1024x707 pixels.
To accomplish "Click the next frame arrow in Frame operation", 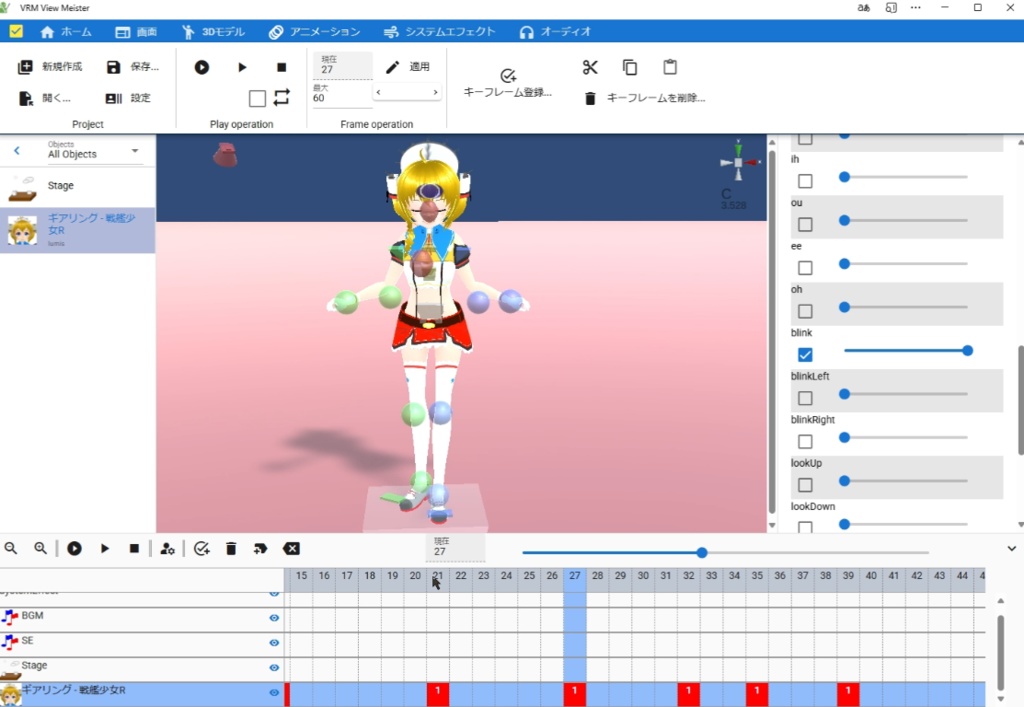I will [x=436, y=92].
